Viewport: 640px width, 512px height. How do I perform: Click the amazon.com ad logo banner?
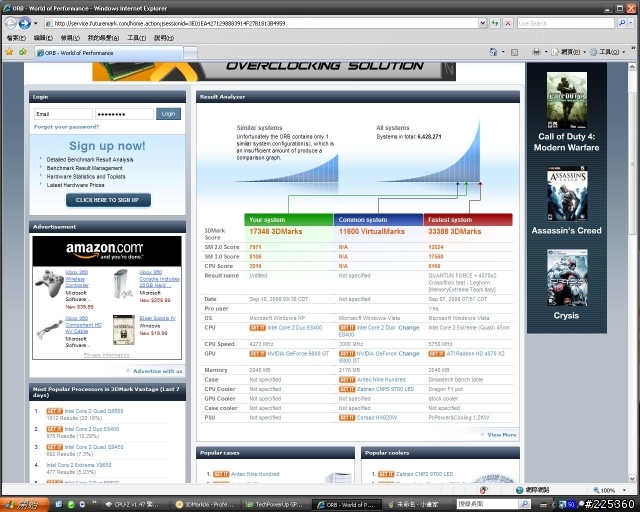[107, 251]
